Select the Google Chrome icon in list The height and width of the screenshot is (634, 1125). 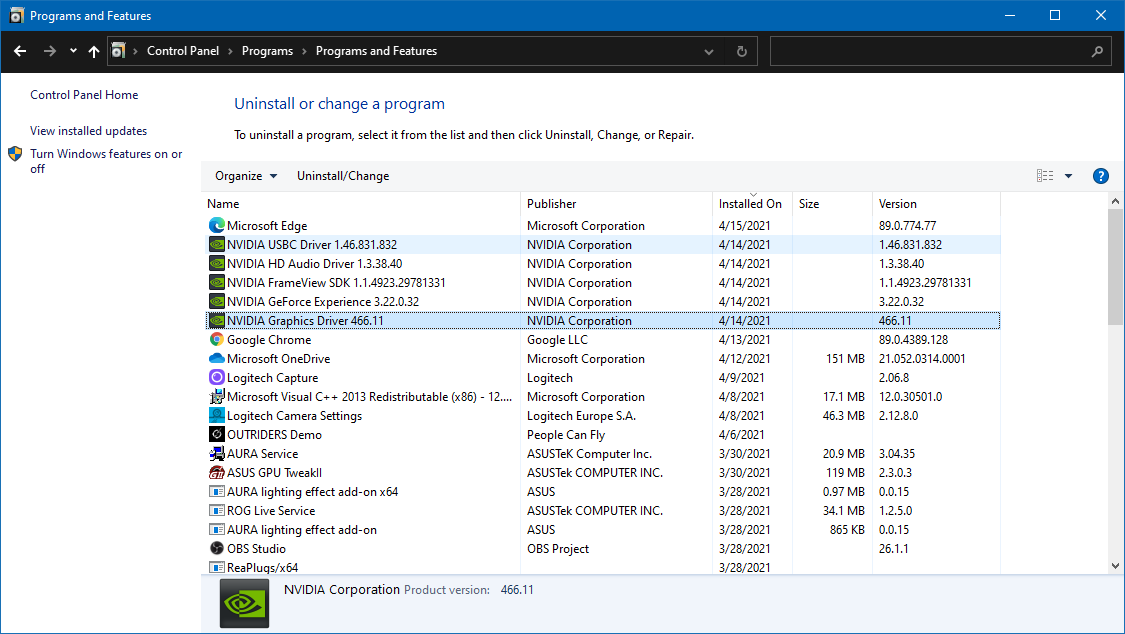click(x=217, y=340)
